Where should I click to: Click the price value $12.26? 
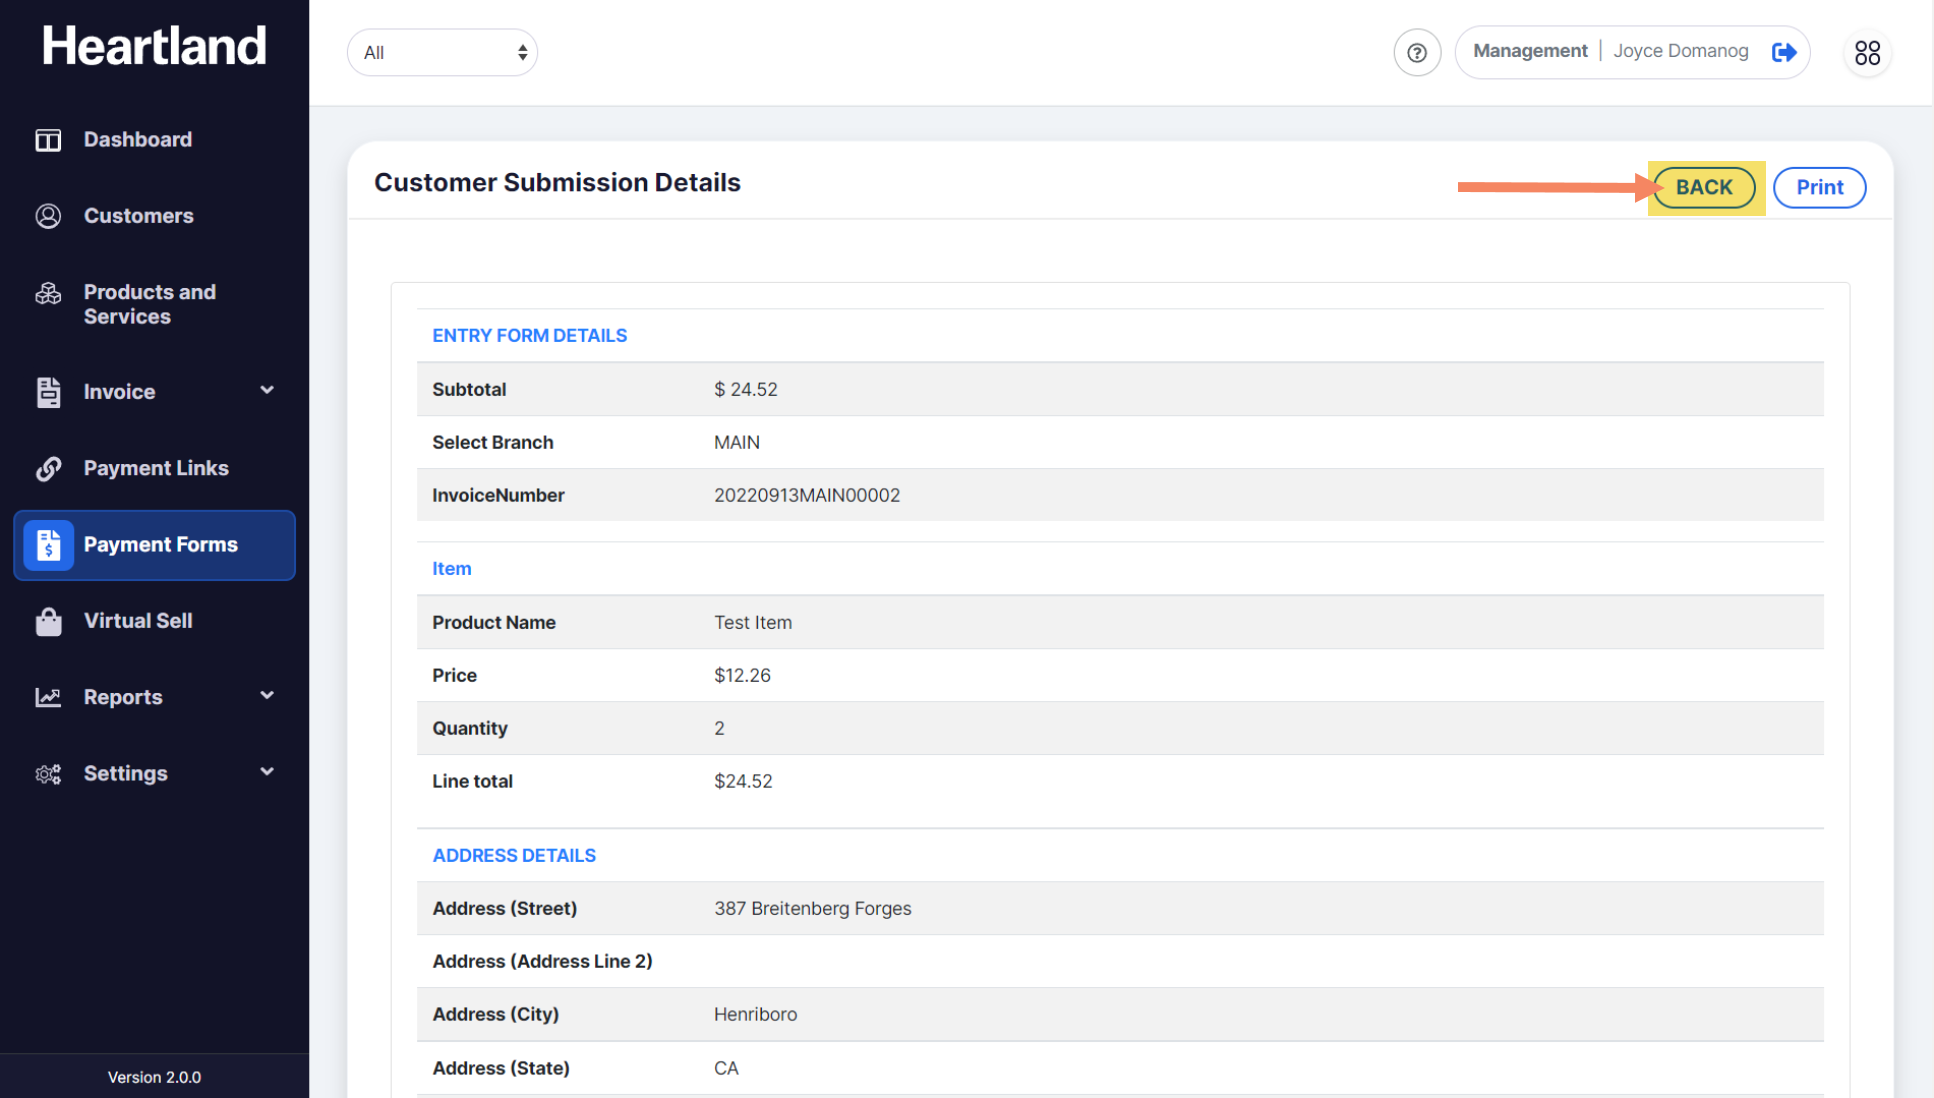pos(742,675)
